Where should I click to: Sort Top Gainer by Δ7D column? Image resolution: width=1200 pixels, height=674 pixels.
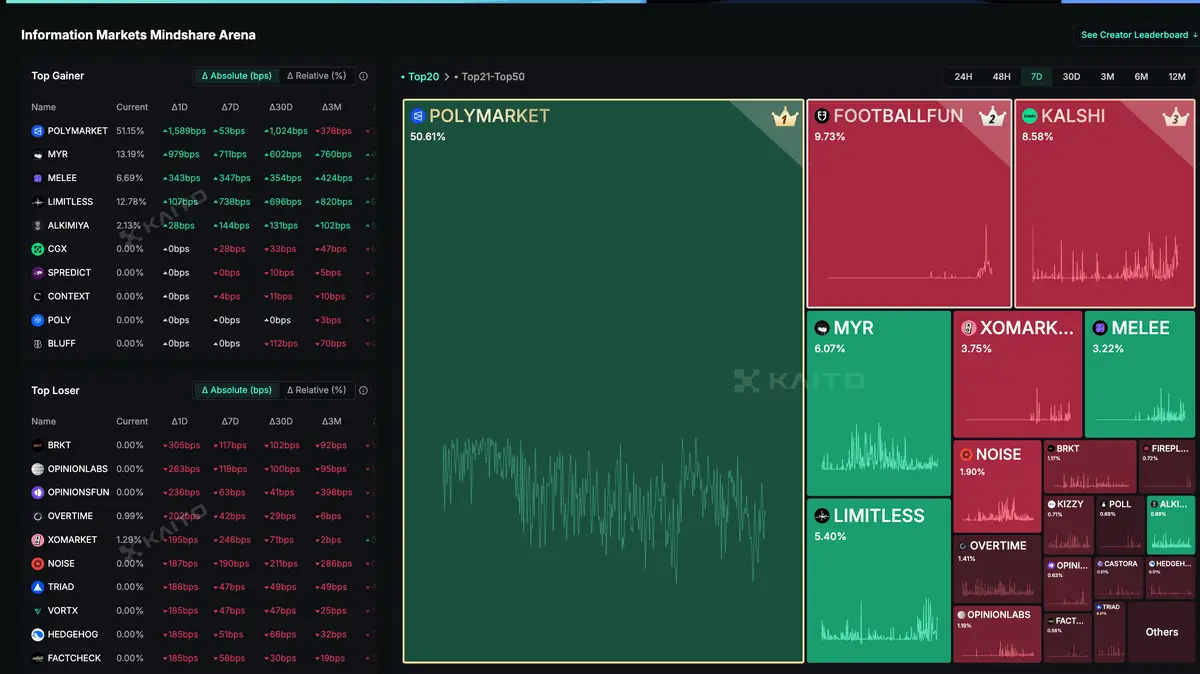[230, 107]
